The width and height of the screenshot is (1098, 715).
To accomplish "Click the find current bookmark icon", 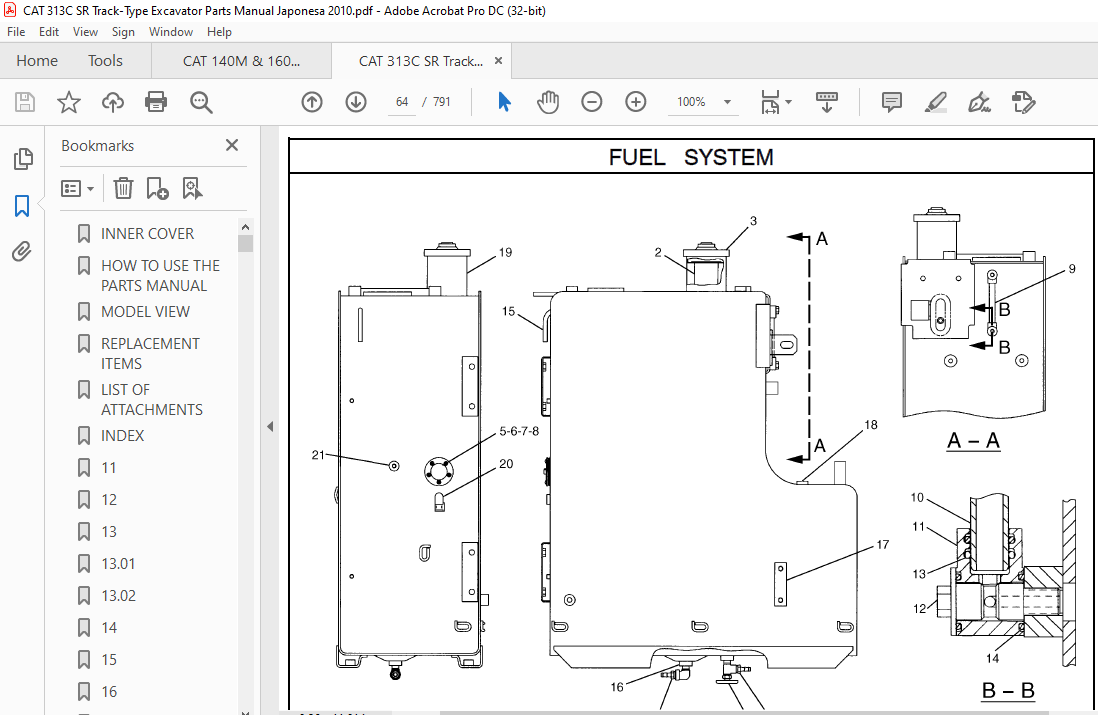I will (192, 188).
